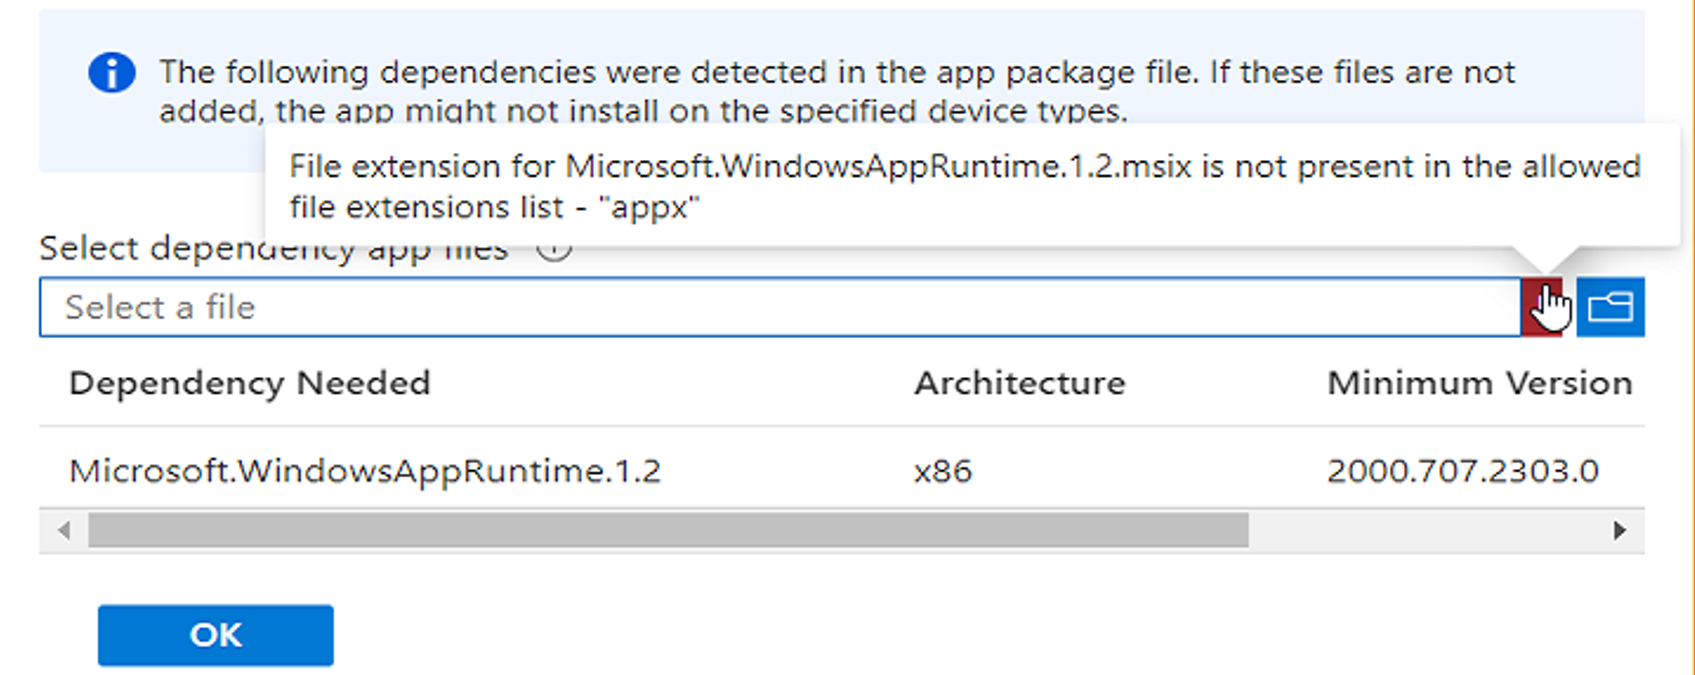Select the Microsoft.WindowsAppRuntime.1.2 dependency row
Image resolution: width=1695 pixels, height=675 pixels.
[365, 470]
